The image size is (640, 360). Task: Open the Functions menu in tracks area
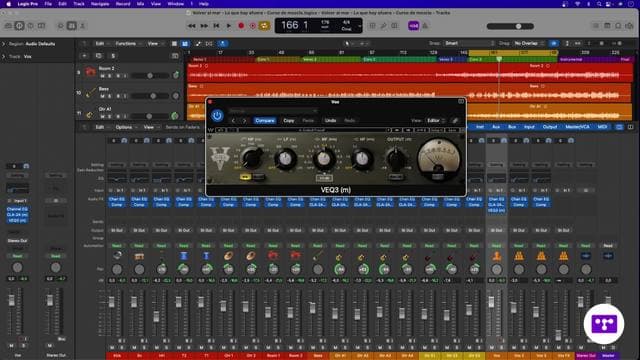(x=127, y=43)
